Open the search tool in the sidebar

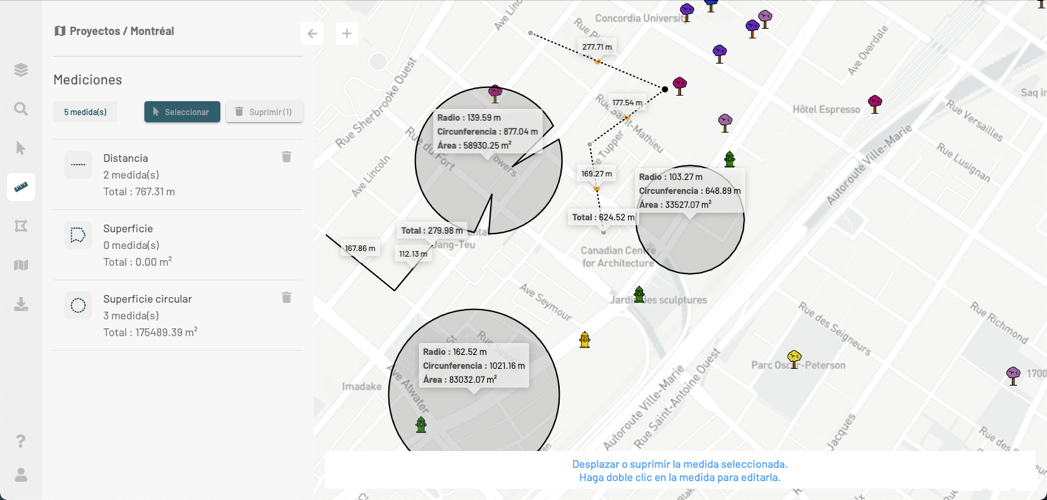[x=21, y=109]
